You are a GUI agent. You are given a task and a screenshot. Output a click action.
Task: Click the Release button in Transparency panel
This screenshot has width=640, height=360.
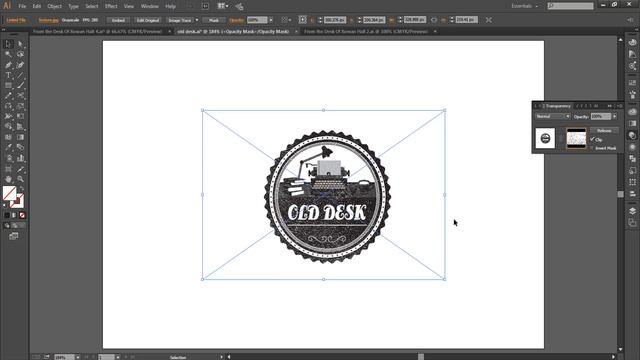click(604, 131)
